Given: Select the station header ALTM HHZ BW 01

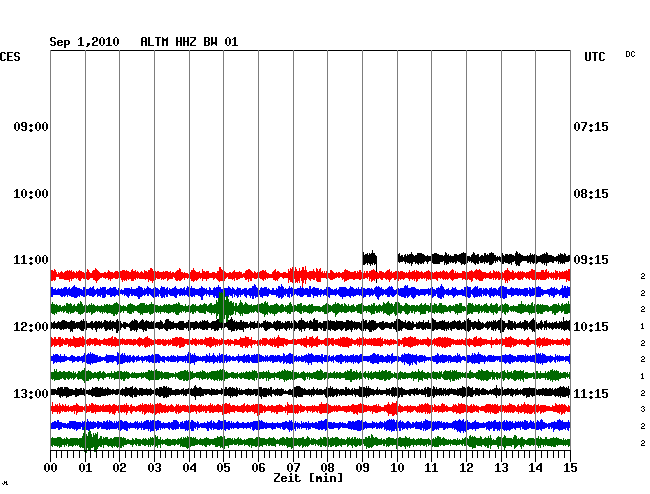Looking at the screenshot, I should 189,42.
